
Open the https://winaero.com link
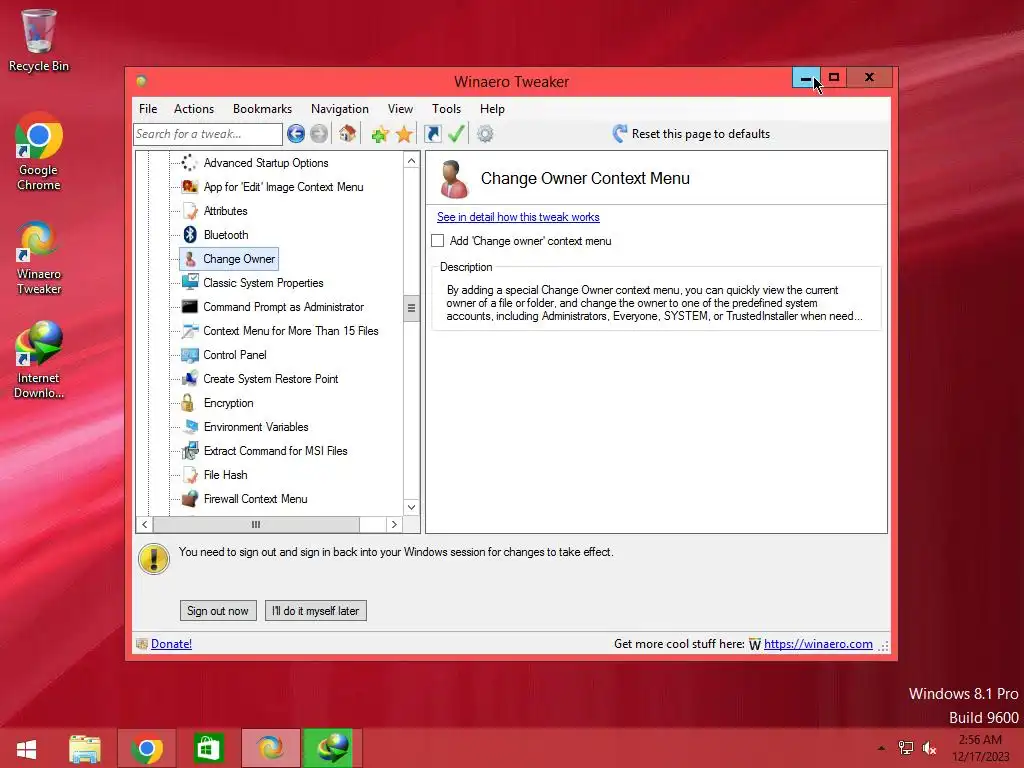818,644
